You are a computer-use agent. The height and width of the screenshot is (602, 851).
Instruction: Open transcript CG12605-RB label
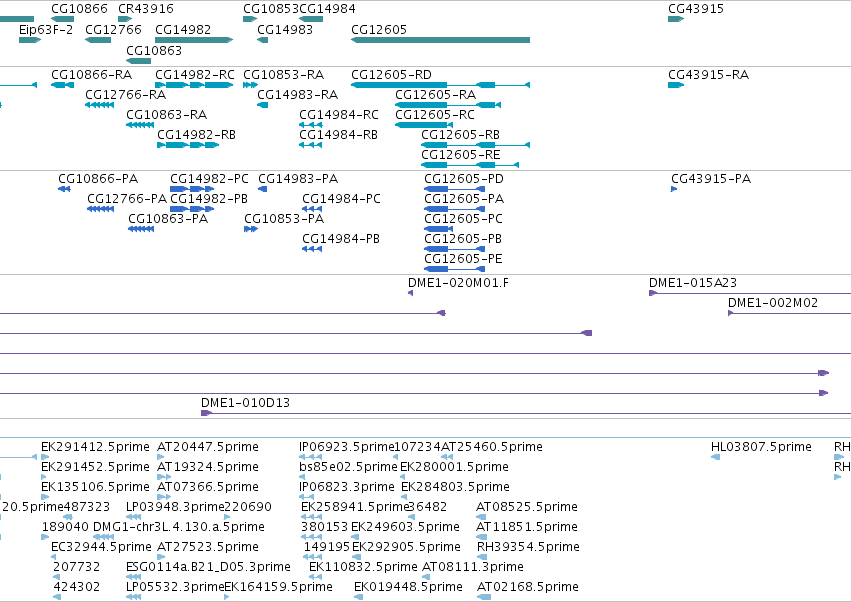(460, 135)
